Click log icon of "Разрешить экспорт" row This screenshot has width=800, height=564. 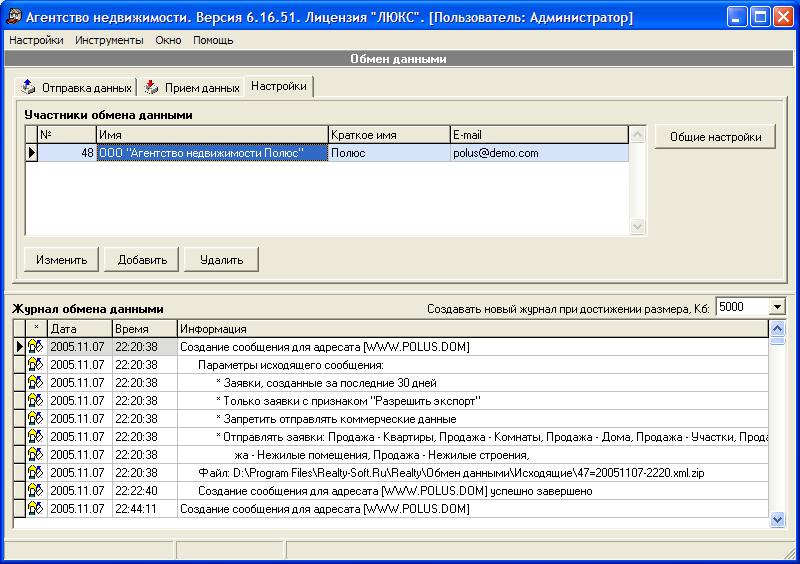[x=35, y=401]
